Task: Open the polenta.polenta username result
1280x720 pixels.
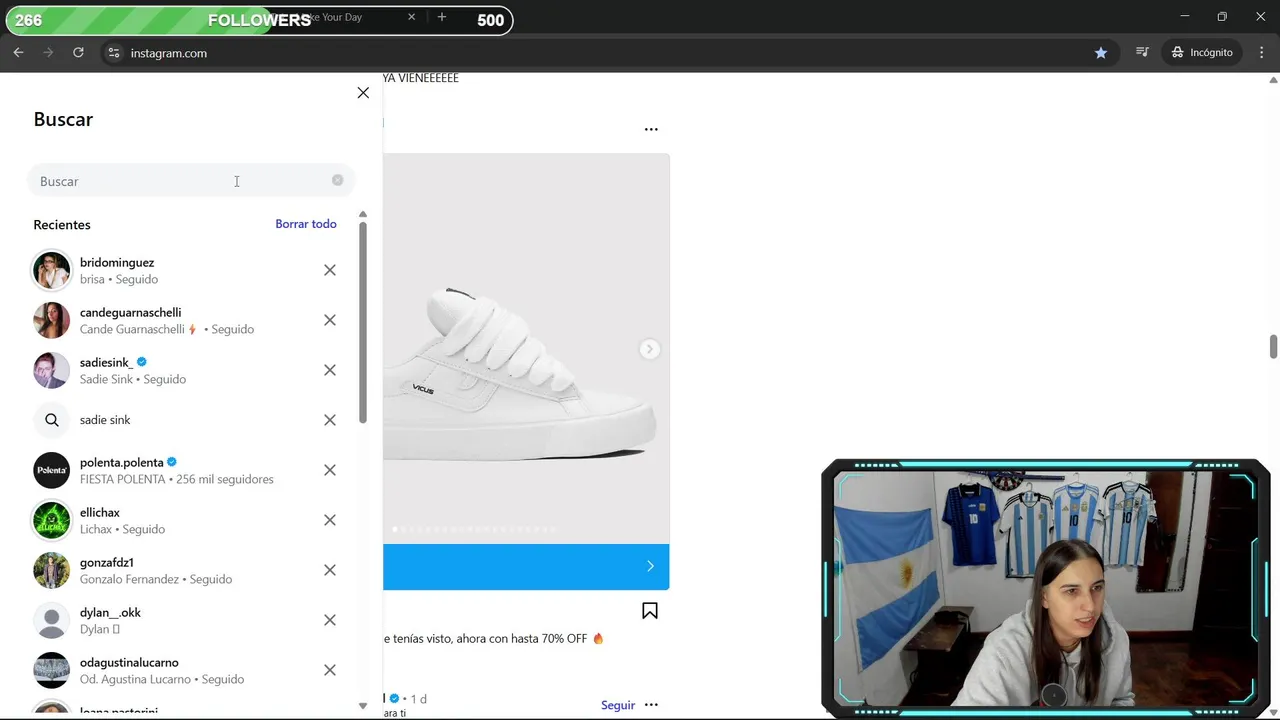Action: coord(121,462)
